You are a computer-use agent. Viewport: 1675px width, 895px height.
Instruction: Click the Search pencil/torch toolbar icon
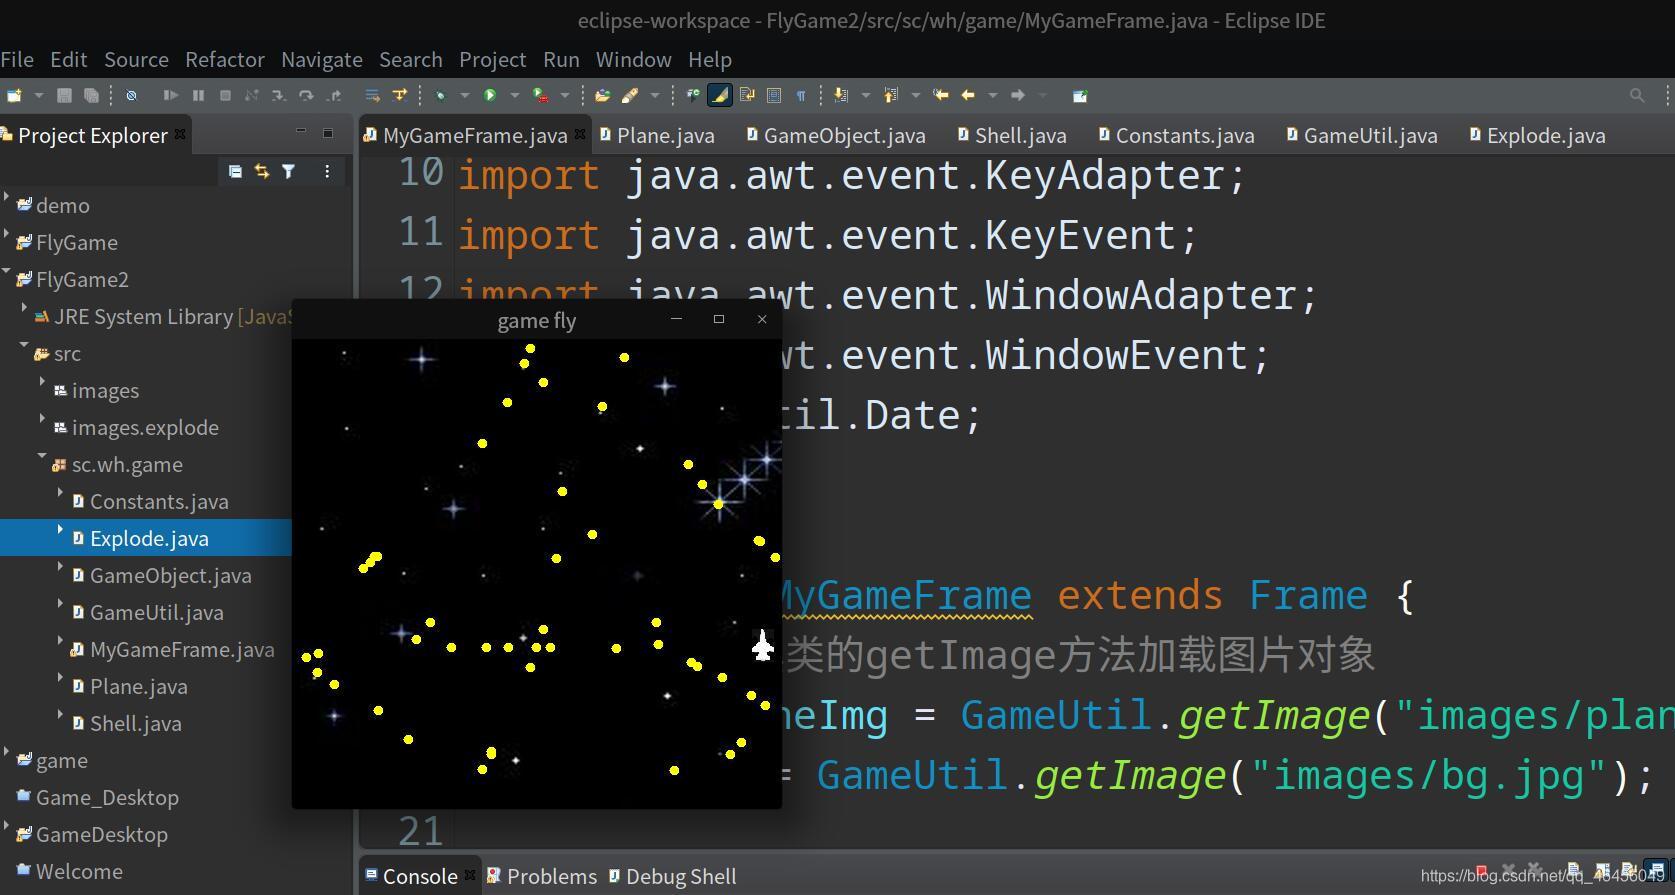tap(630, 96)
